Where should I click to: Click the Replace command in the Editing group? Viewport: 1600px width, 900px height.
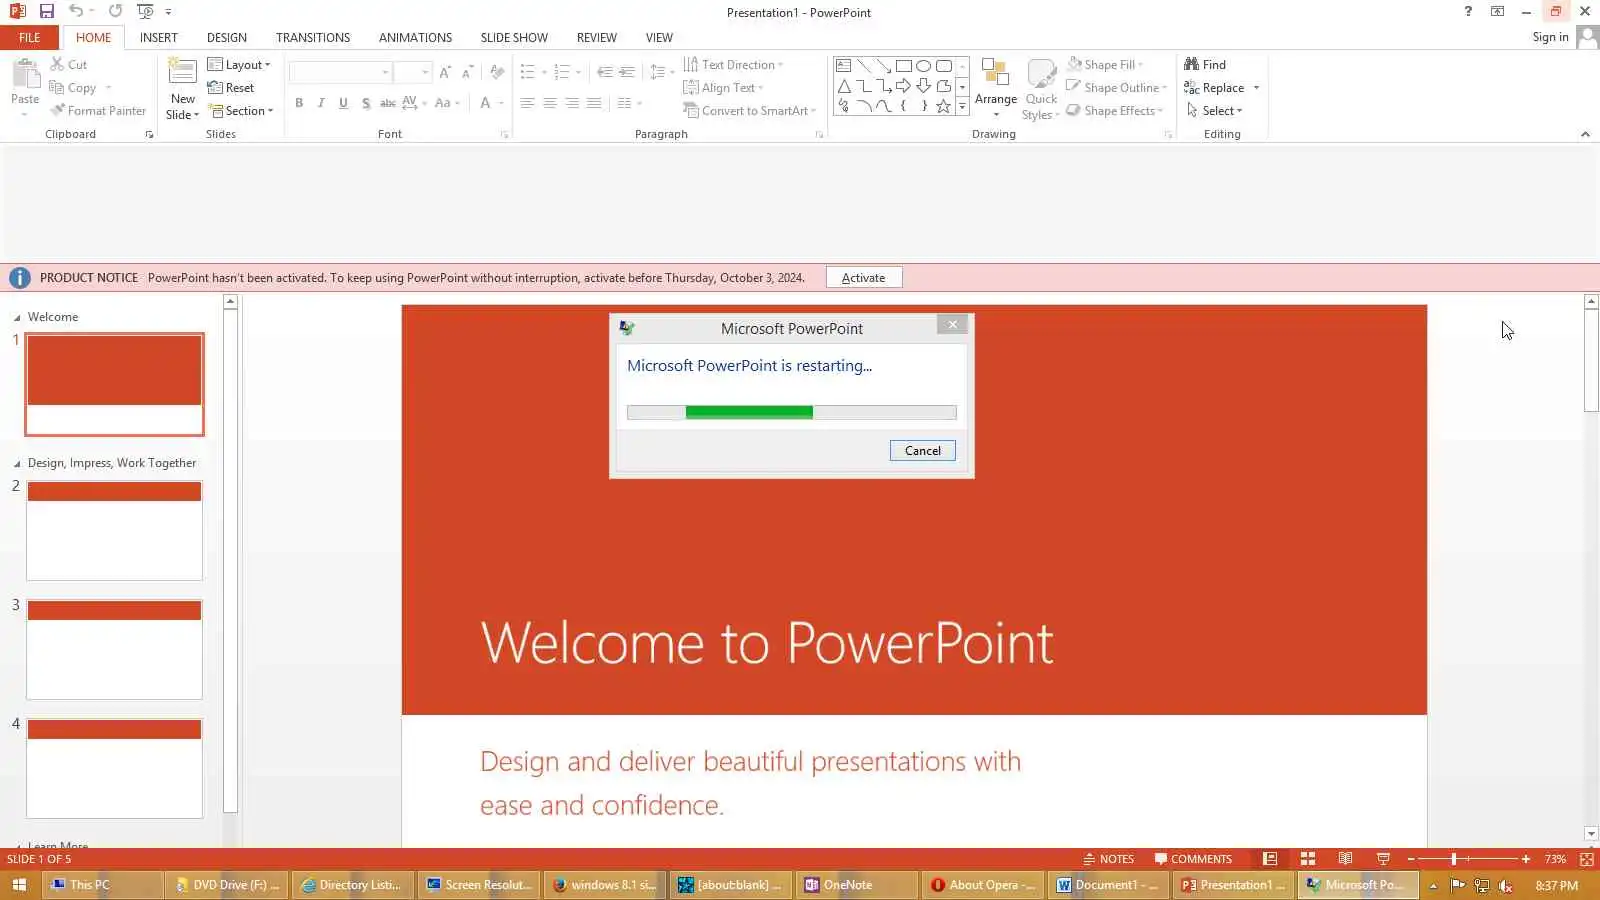coord(1214,88)
